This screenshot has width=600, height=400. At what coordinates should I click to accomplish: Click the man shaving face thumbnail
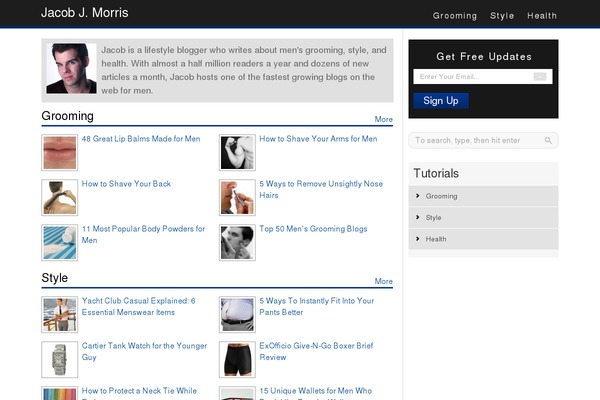(237, 243)
